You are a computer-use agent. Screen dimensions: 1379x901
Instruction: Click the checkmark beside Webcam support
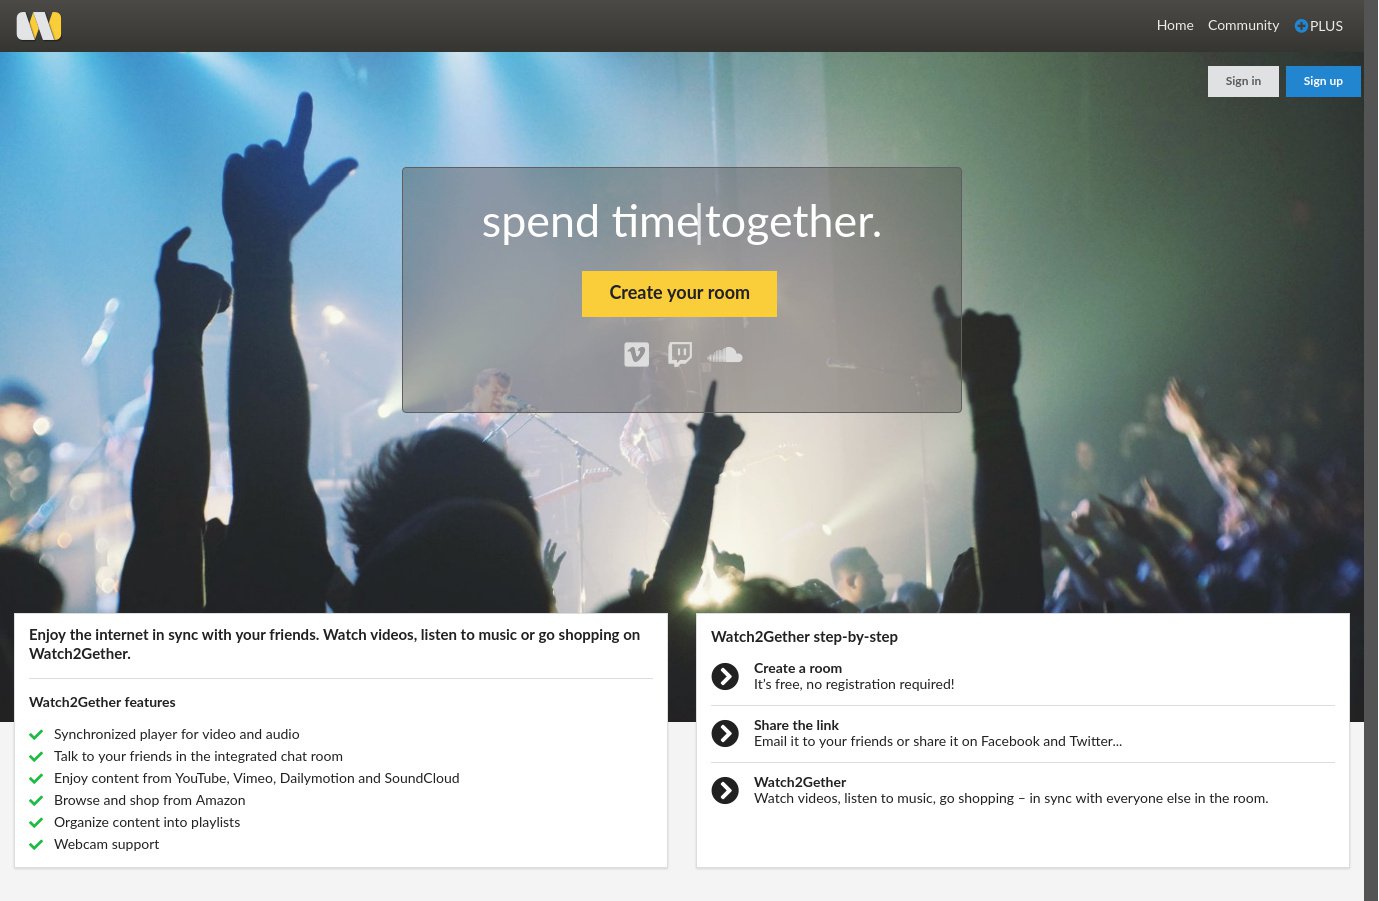point(36,844)
